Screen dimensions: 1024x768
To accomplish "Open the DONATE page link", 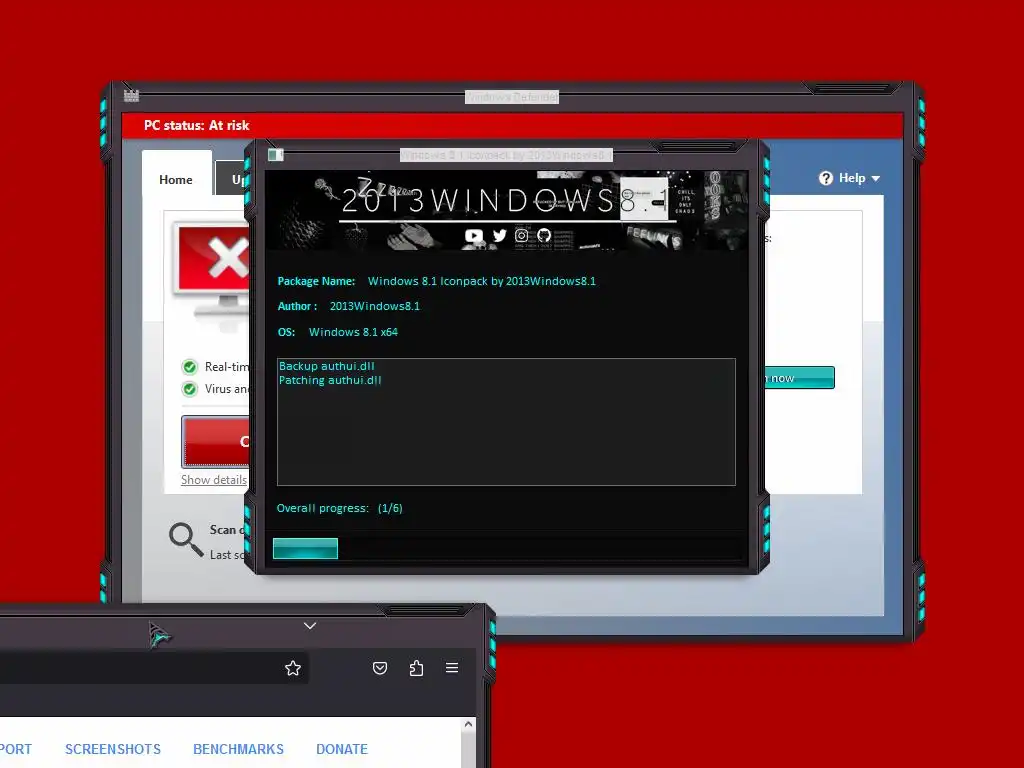I will pos(342,749).
